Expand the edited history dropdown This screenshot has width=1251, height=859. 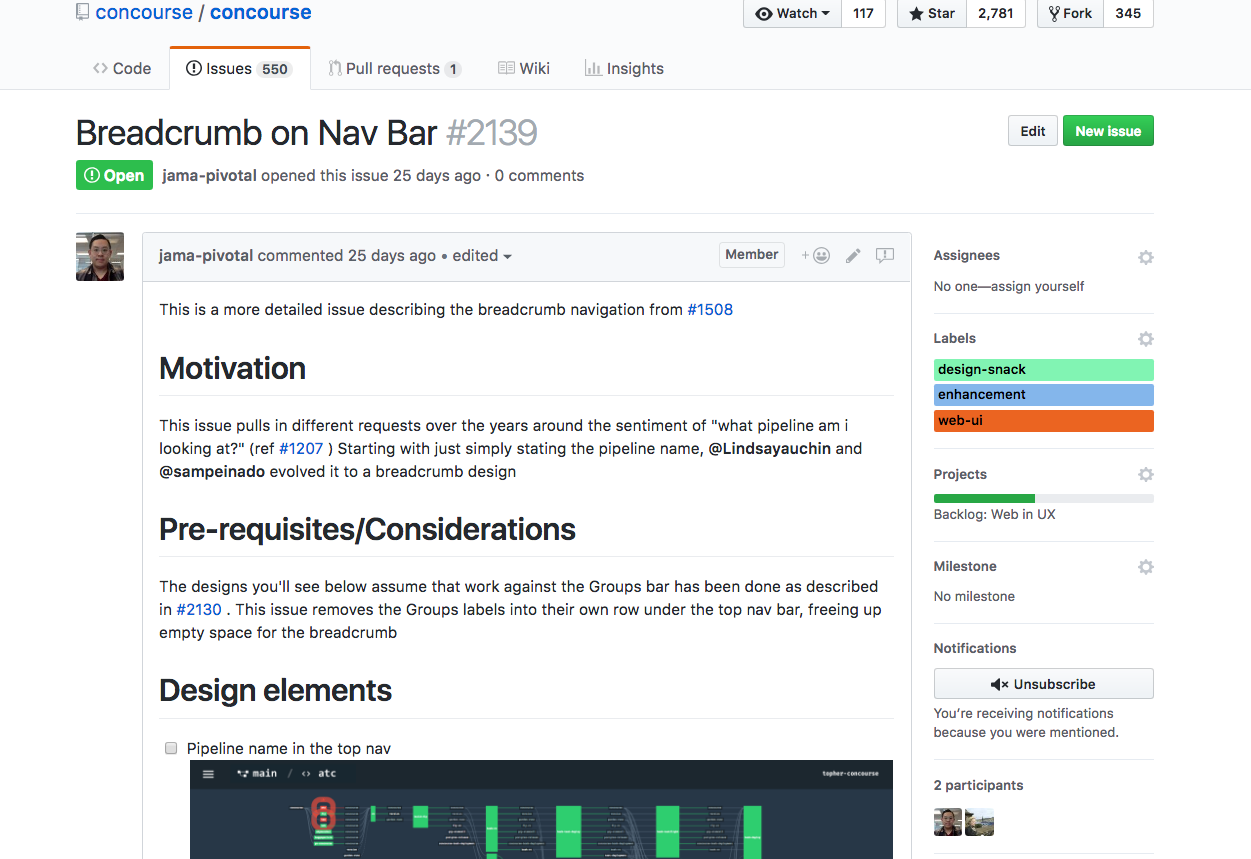point(482,256)
